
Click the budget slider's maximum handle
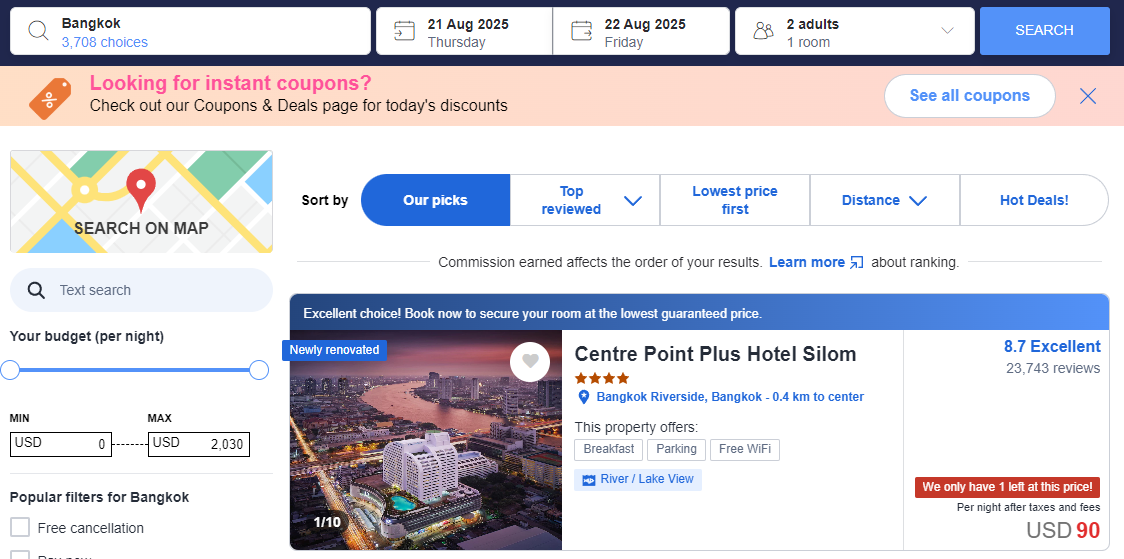[x=259, y=370]
